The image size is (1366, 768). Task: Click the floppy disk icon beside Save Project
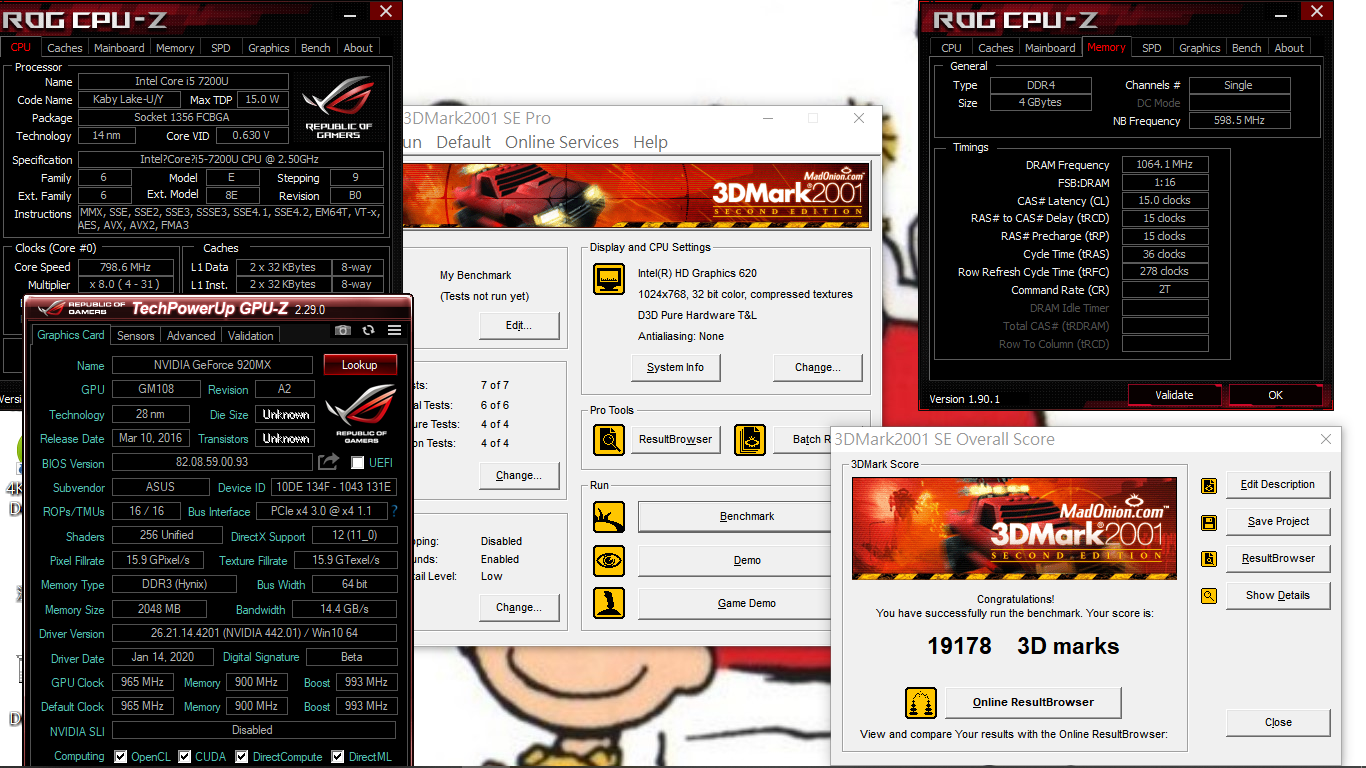[1209, 522]
